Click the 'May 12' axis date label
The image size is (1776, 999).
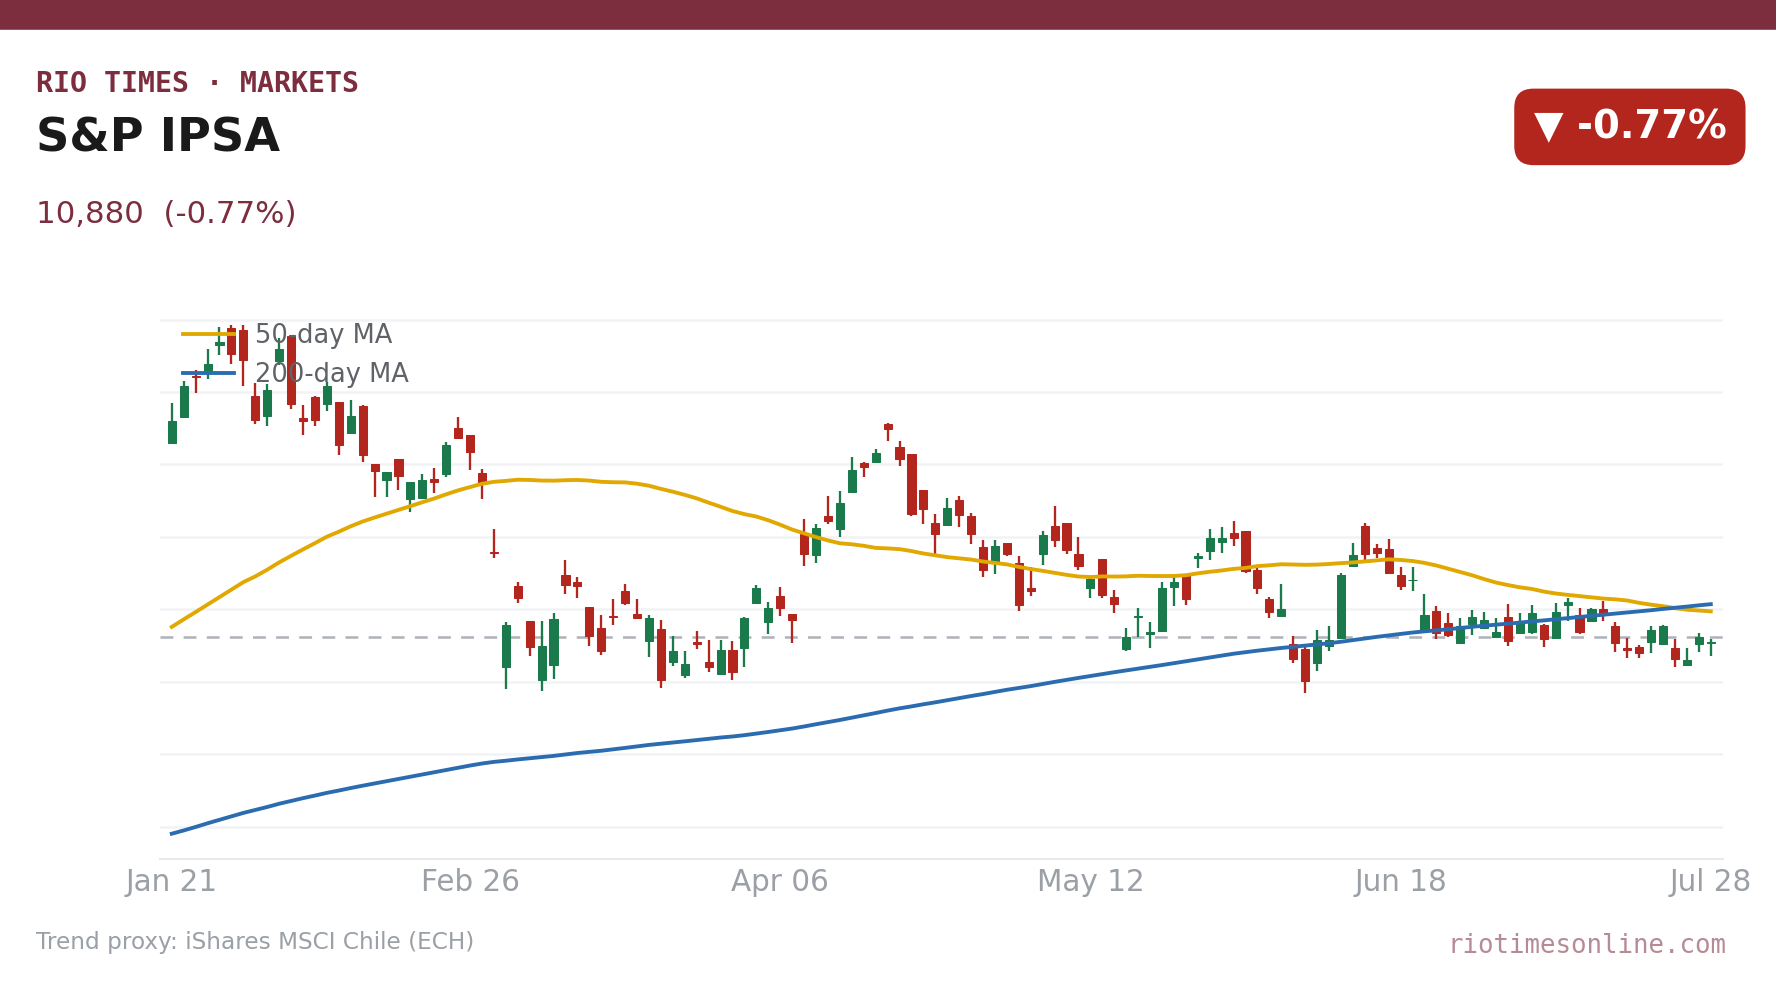(x=1090, y=882)
